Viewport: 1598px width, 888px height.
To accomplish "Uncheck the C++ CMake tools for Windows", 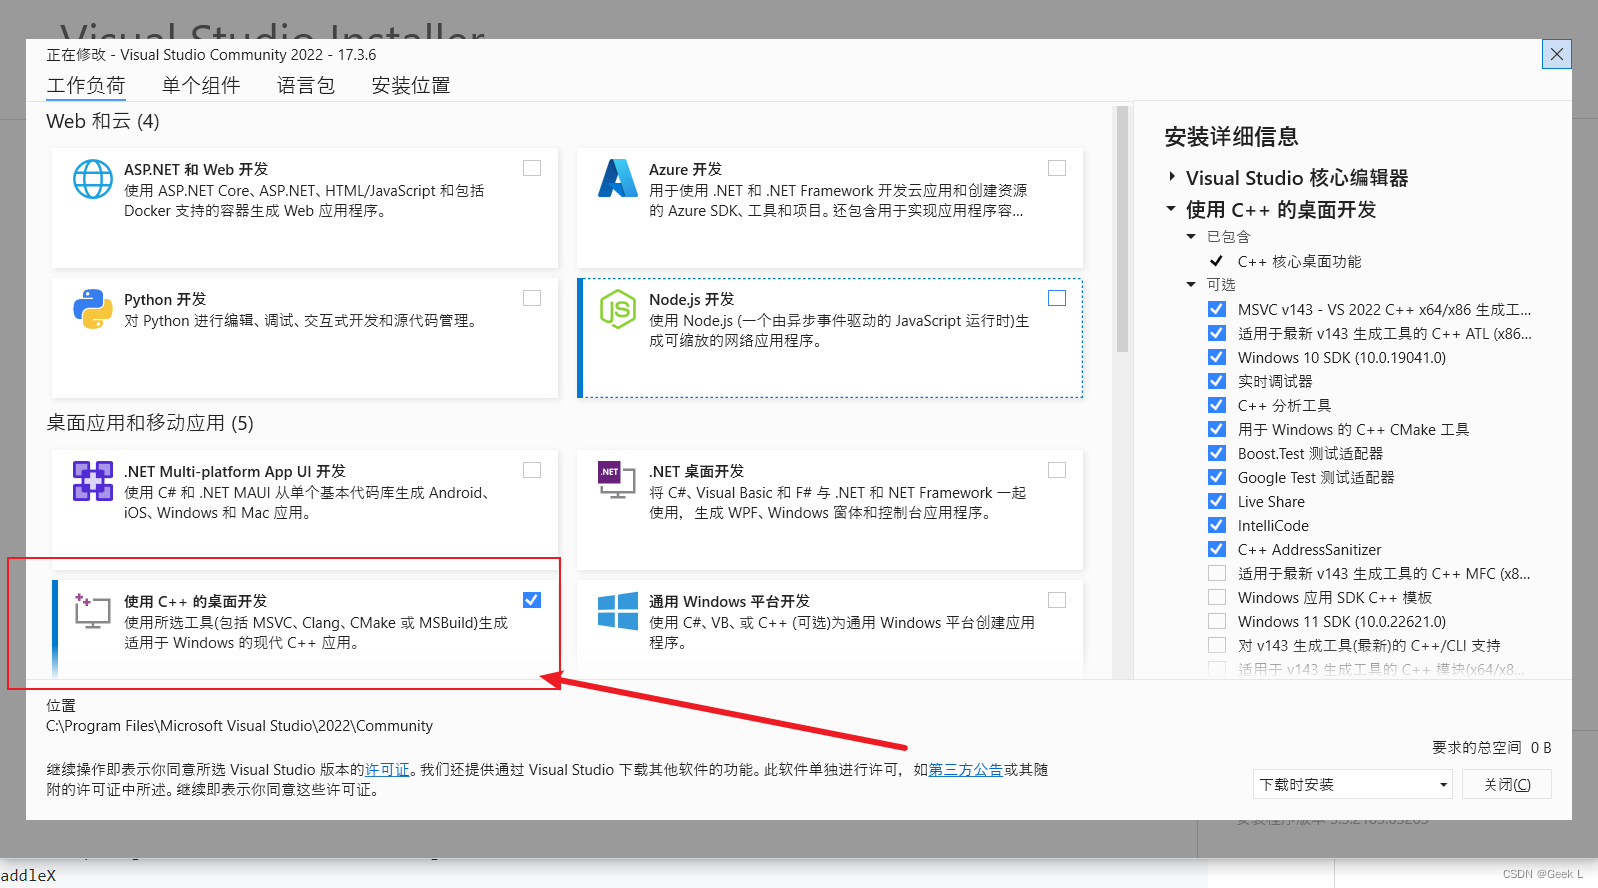I will coord(1217,429).
